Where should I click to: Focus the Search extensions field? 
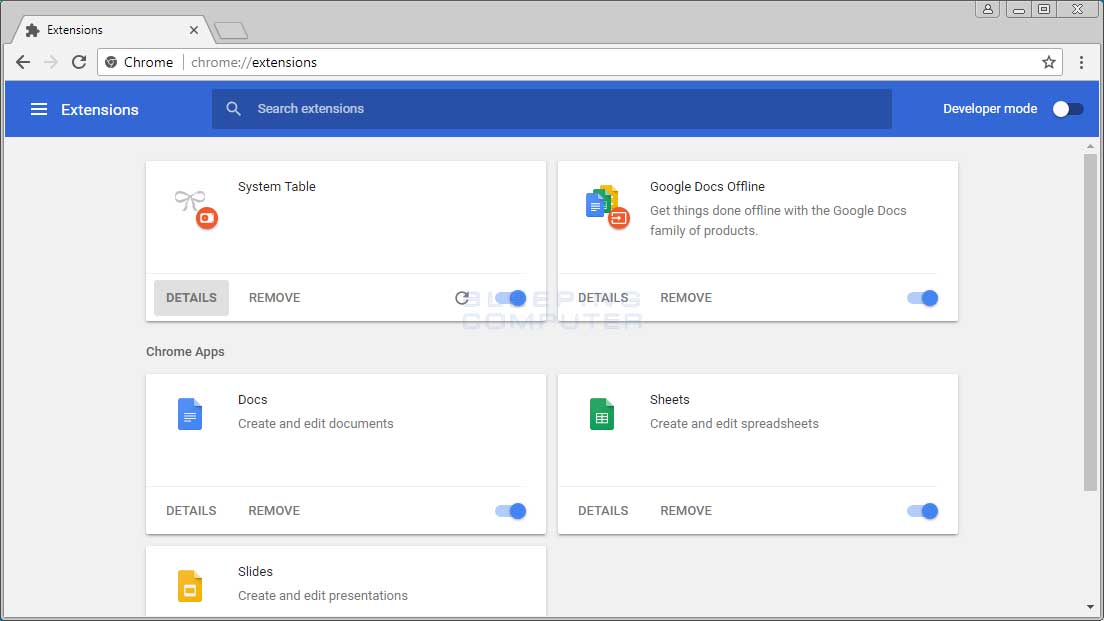(552, 109)
